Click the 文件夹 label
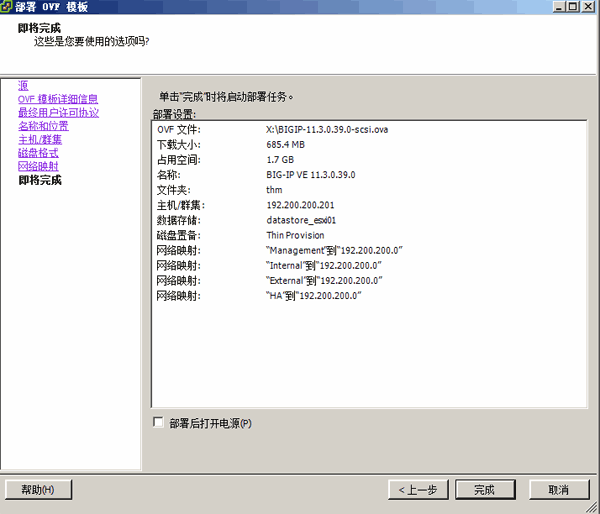Image resolution: width=600 pixels, height=514 pixels. coord(174,190)
